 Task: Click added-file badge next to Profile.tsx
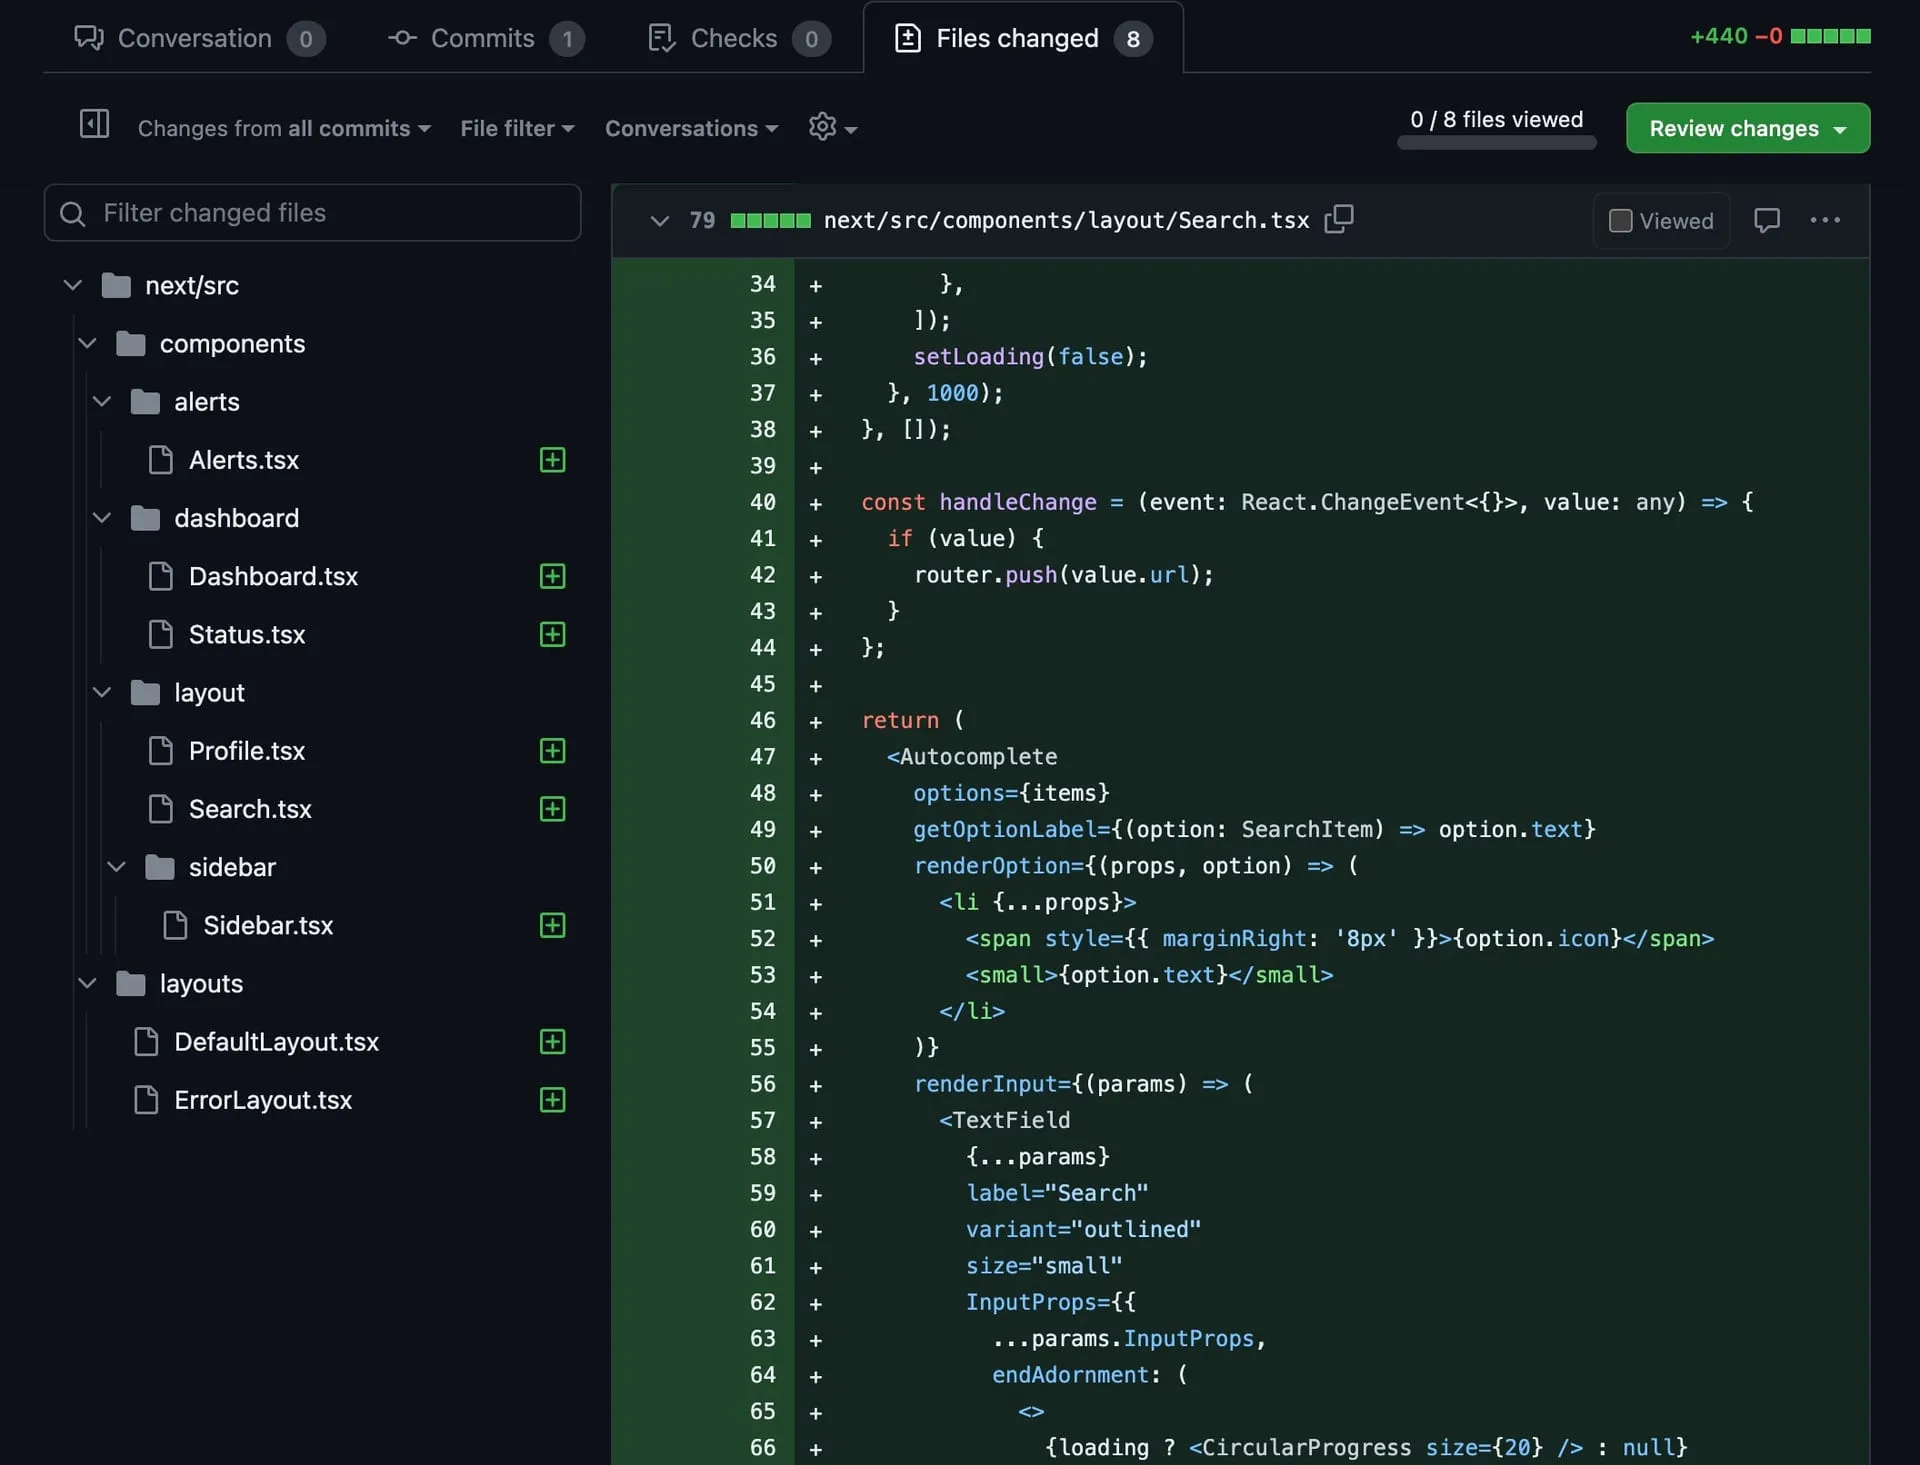[x=552, y=751]
